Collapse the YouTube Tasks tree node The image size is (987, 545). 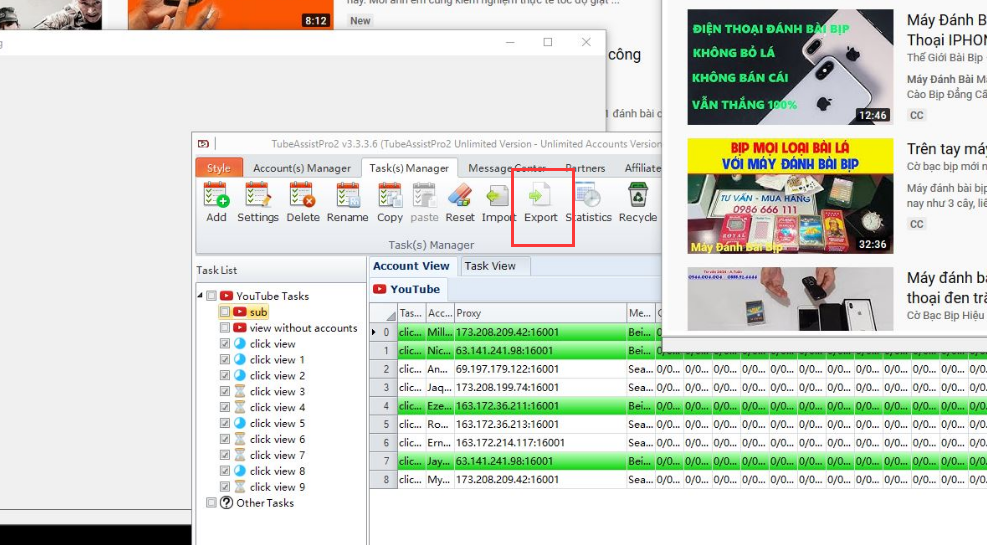point(200,296)
